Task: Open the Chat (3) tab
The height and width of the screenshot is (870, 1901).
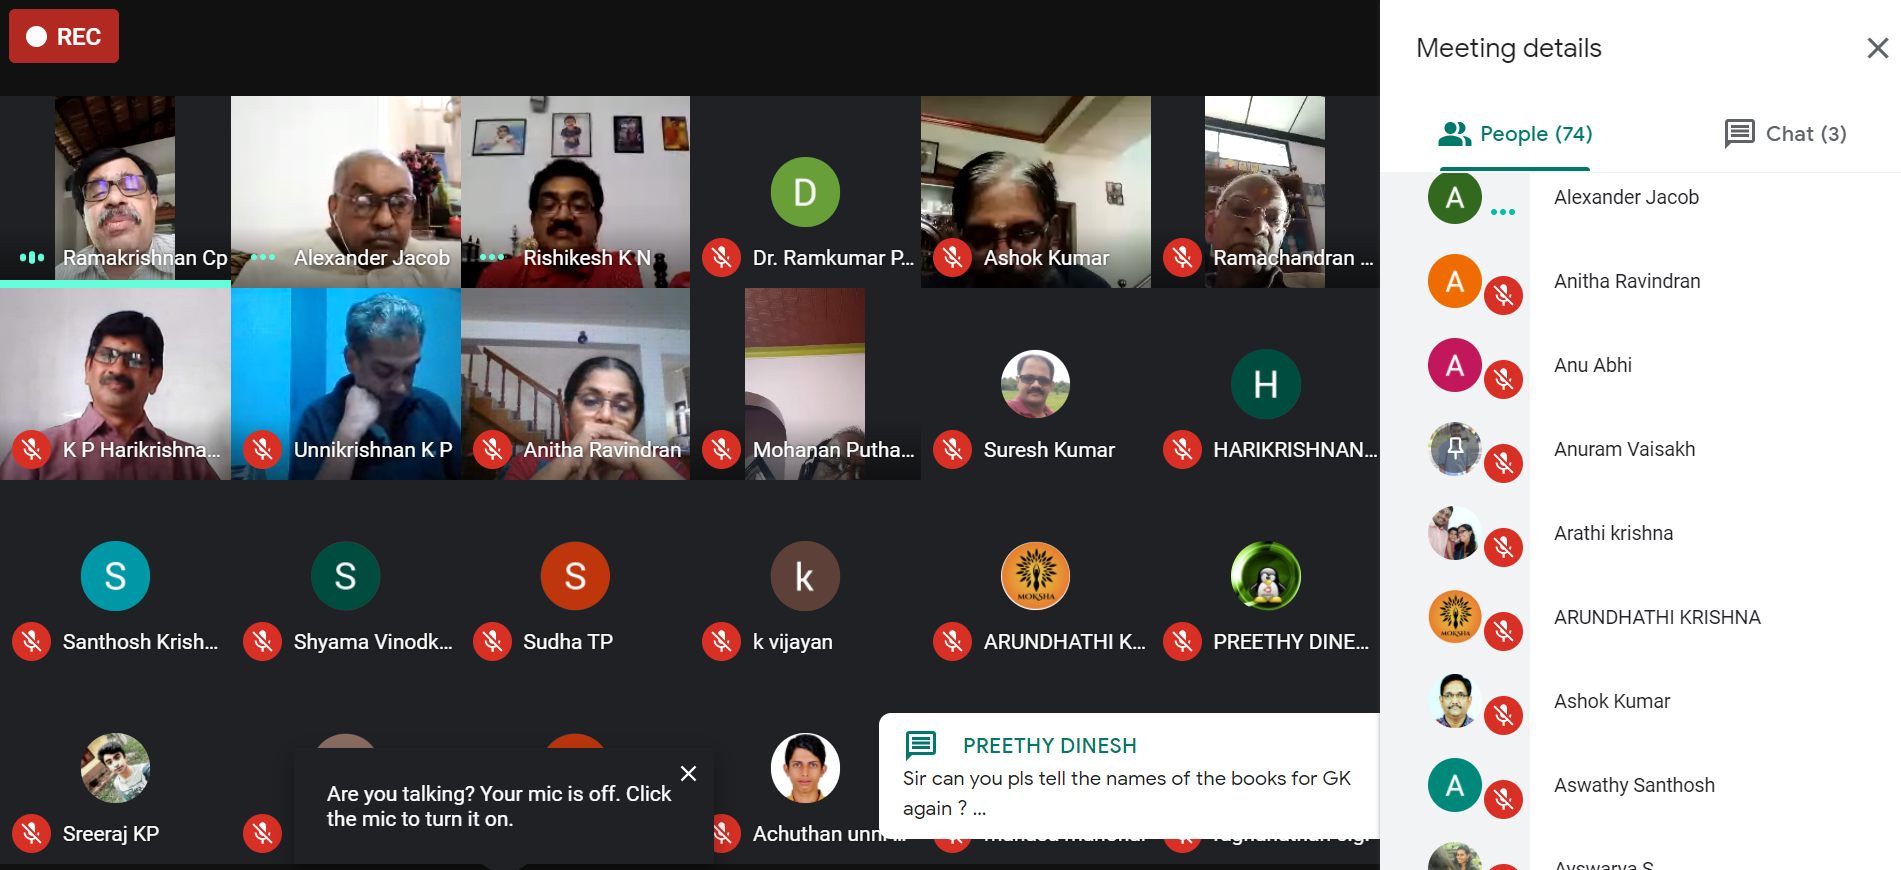Action: [x=1785, y=134]
